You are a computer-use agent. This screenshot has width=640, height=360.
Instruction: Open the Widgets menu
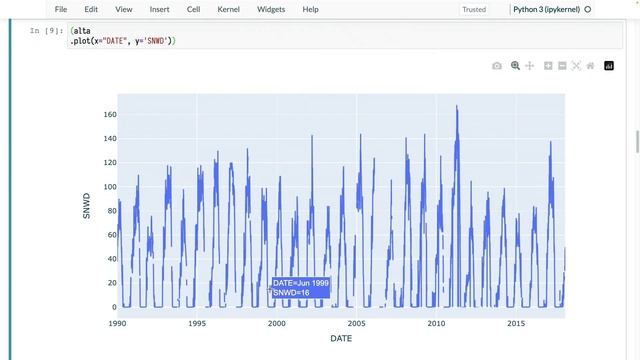[x=271, y=9]
